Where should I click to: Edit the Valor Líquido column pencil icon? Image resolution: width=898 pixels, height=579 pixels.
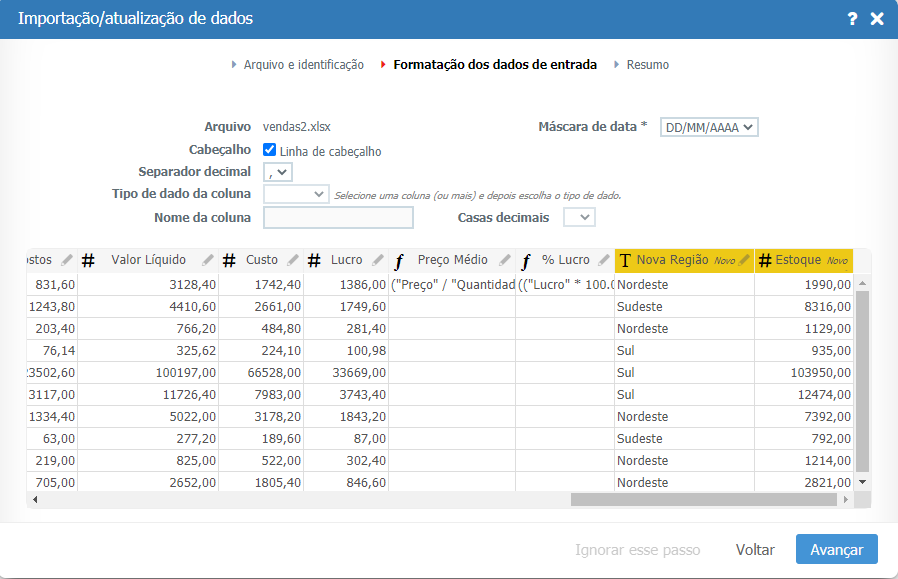[208, 260]
